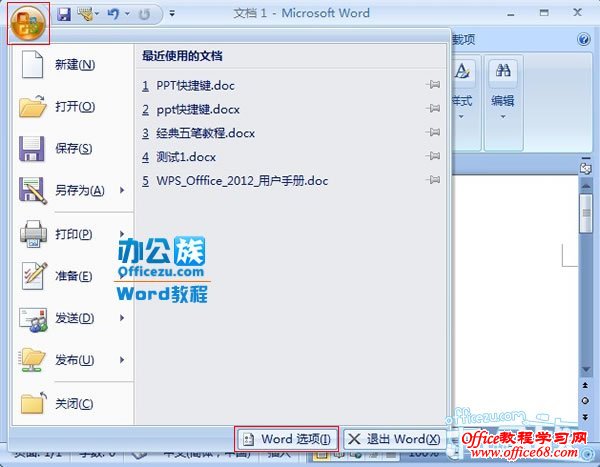Viewport: 600px width, 467px height.
Task: Maximize the Word window
Action: point(544,13)
